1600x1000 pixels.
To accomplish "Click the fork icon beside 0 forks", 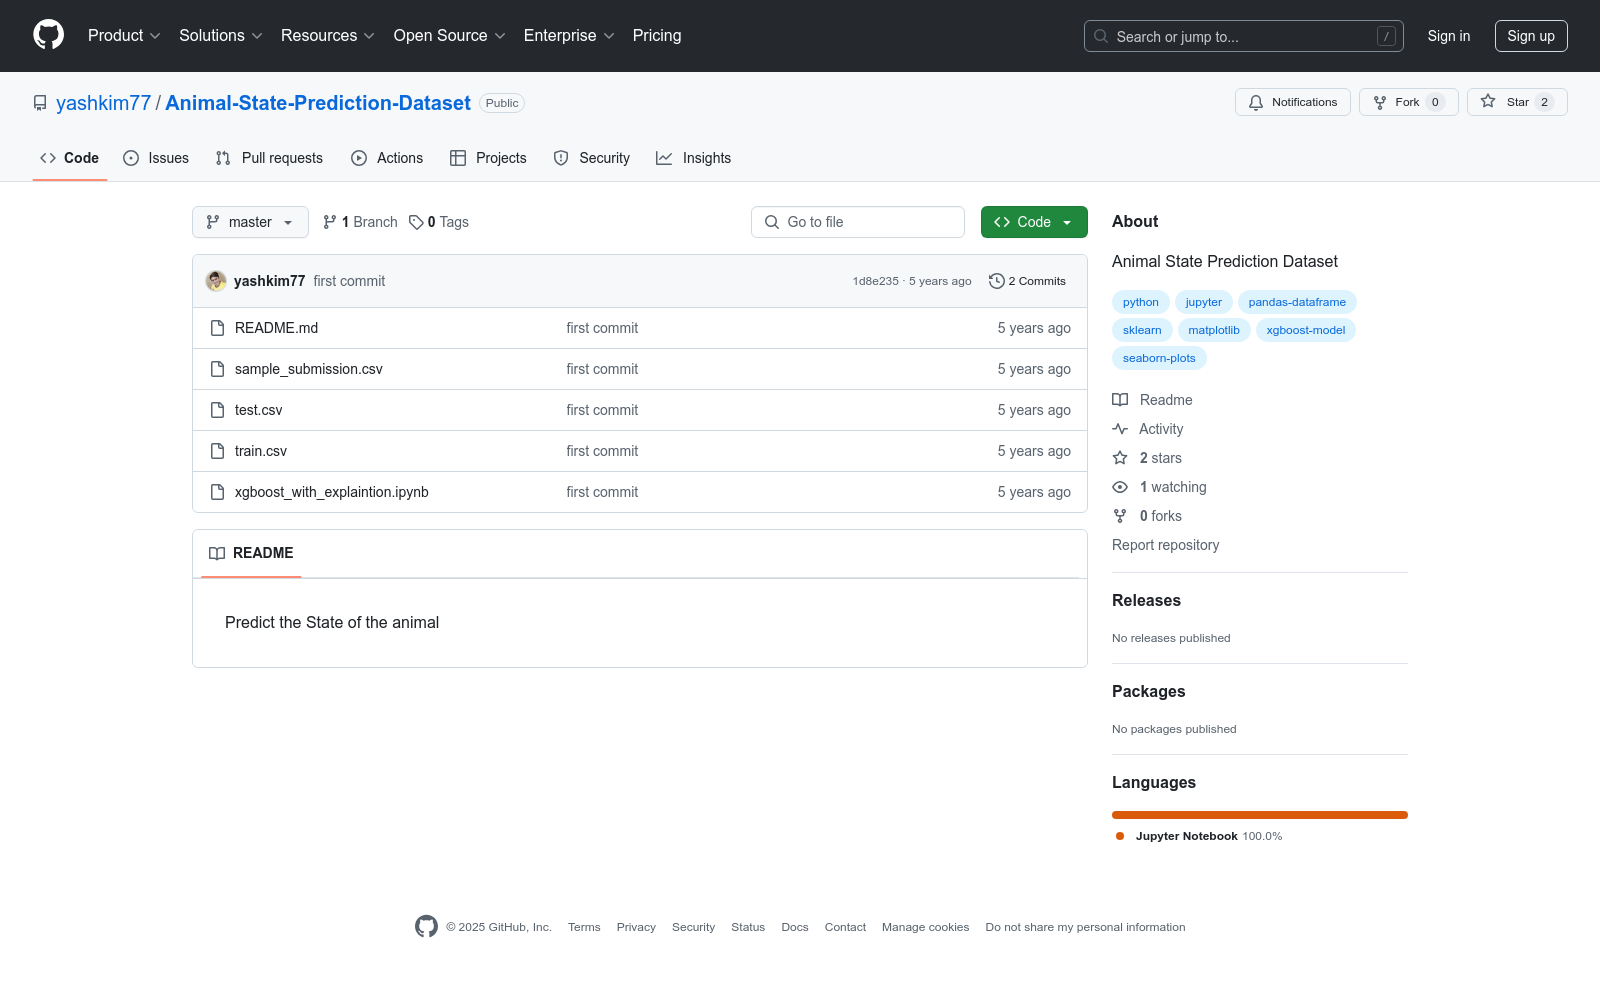I will pyautogui.click(x=1120, y=516).
